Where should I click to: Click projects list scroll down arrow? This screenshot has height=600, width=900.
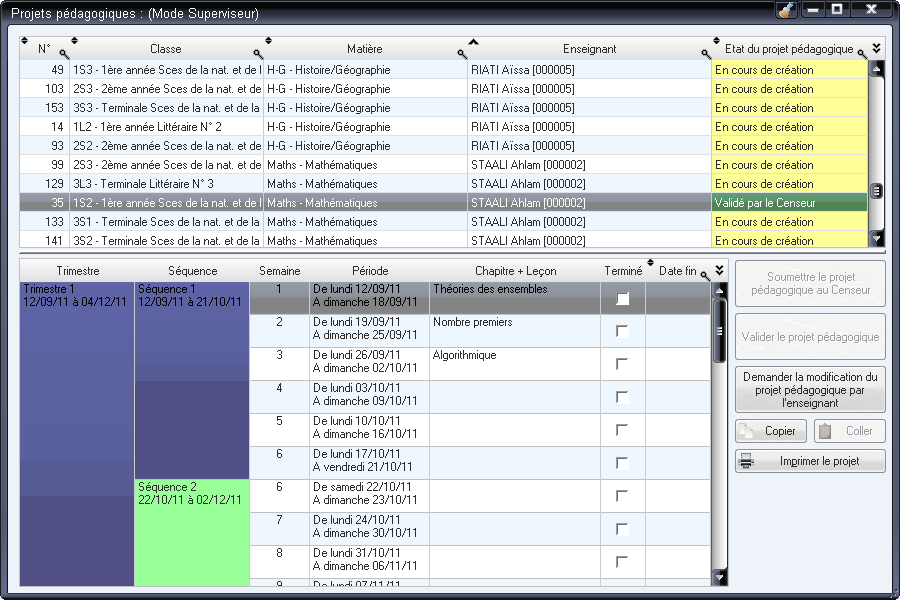(x=876, y=237)
